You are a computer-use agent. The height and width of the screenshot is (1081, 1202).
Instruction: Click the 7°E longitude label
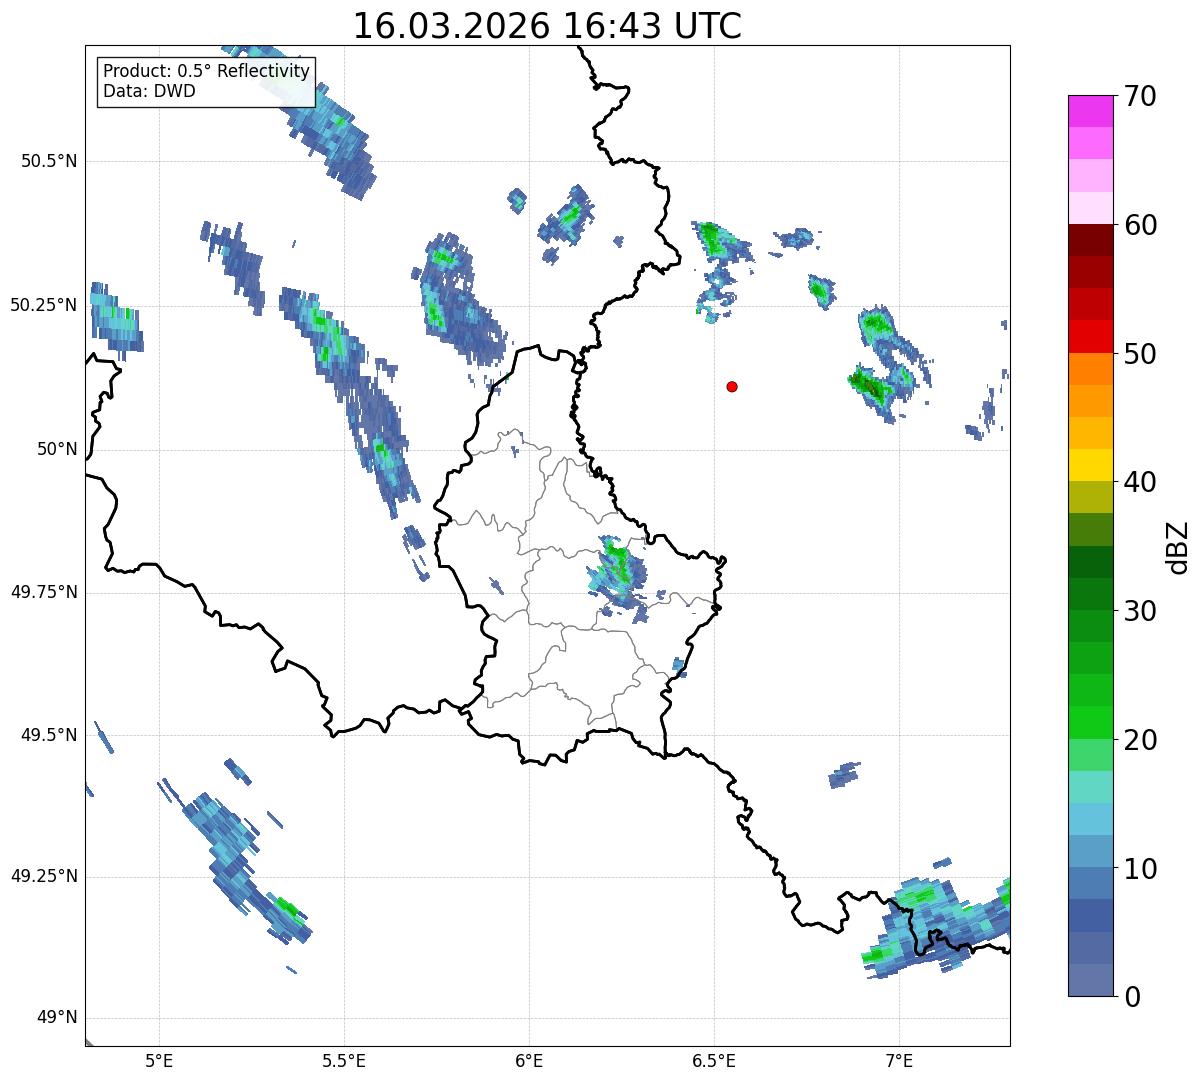(899, 1060)
